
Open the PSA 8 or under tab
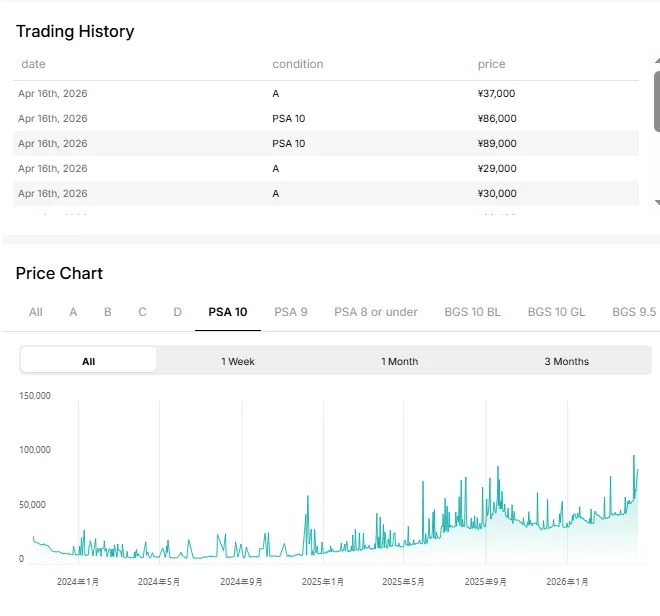[x=376, y=312]
